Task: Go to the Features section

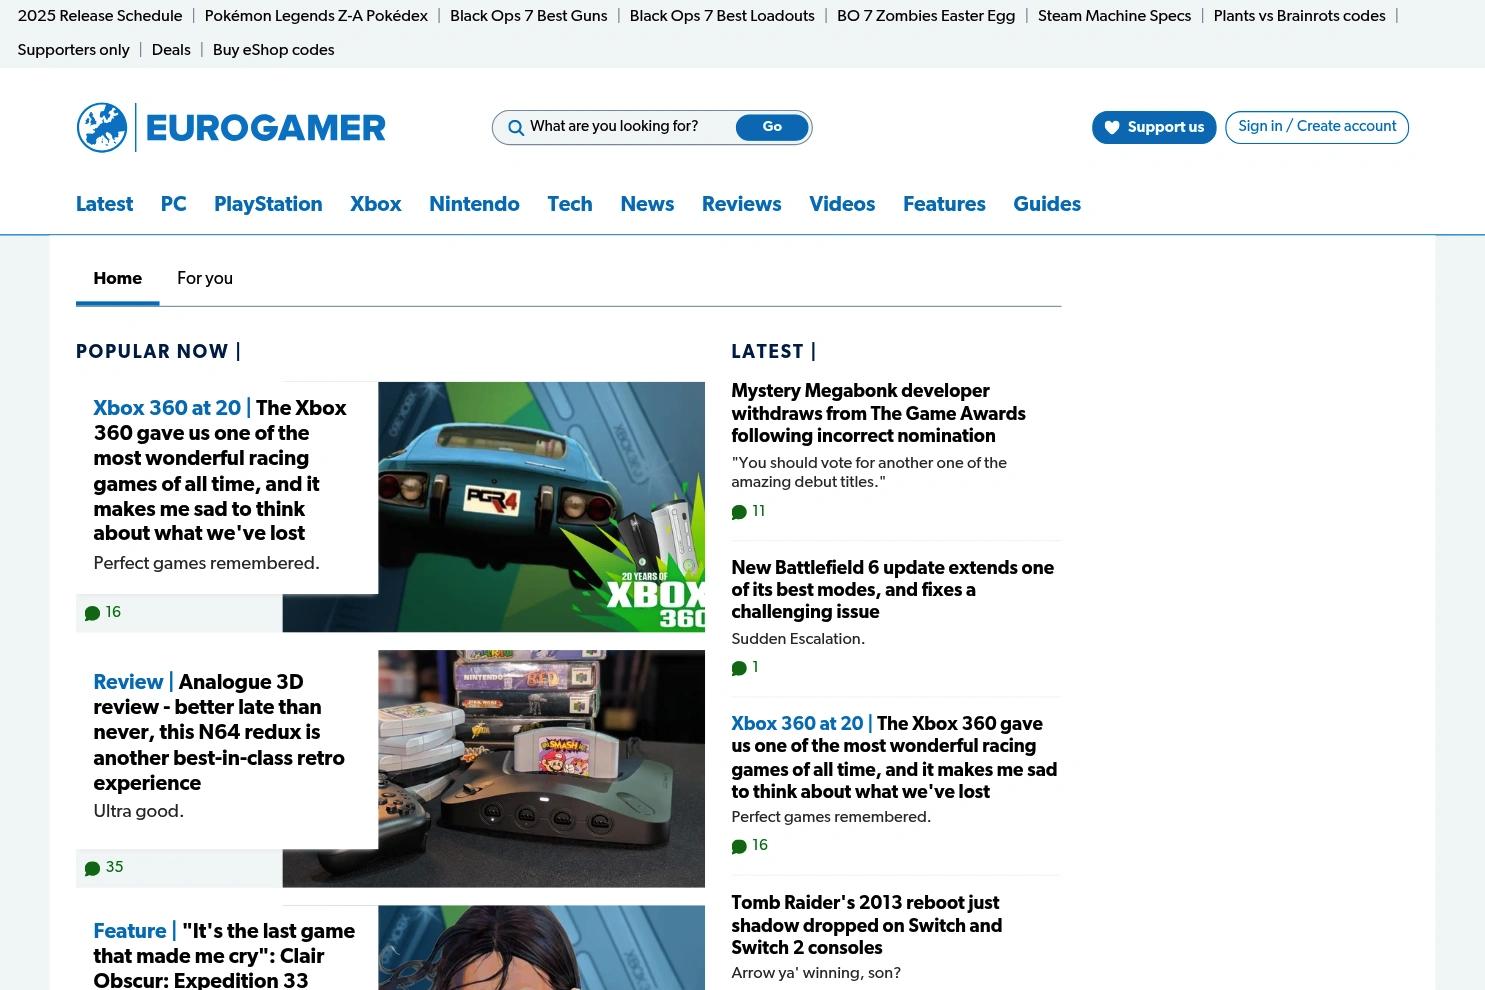Action: (x=944, y=205)
